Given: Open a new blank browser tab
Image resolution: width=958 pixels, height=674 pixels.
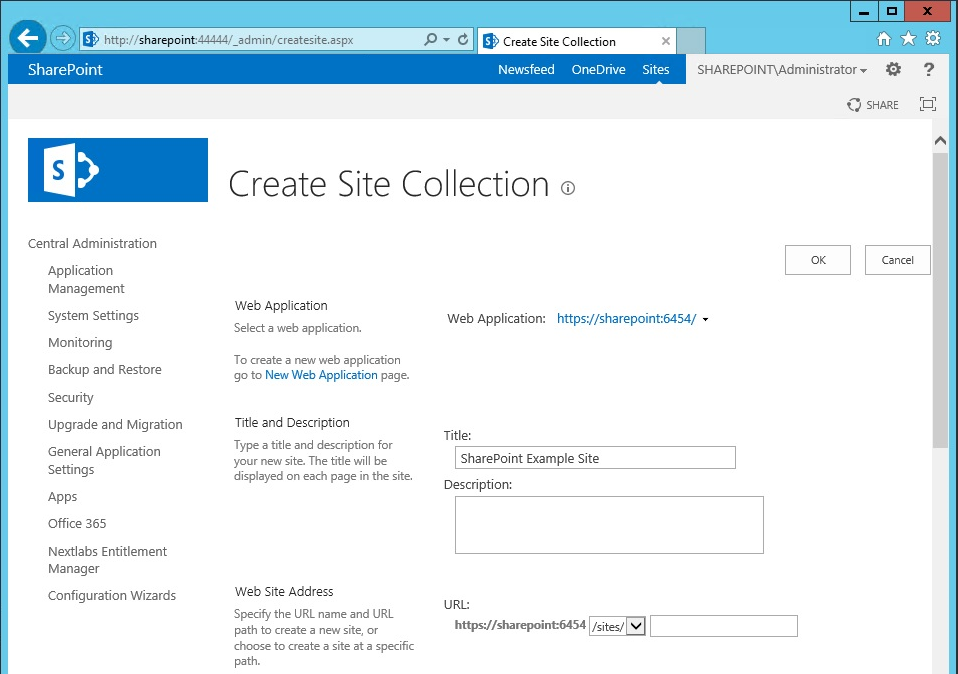Looking at the screenshot, I should click(691, 40).
